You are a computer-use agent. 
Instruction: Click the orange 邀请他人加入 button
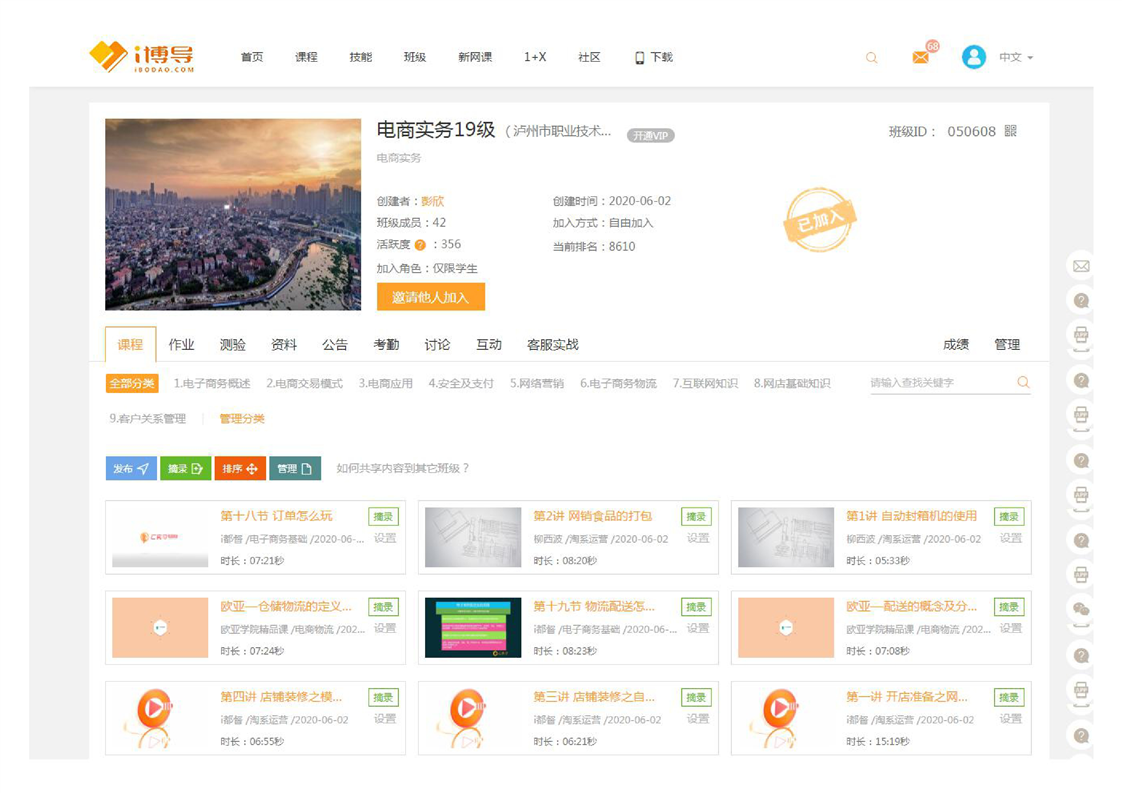coord(430,297)
